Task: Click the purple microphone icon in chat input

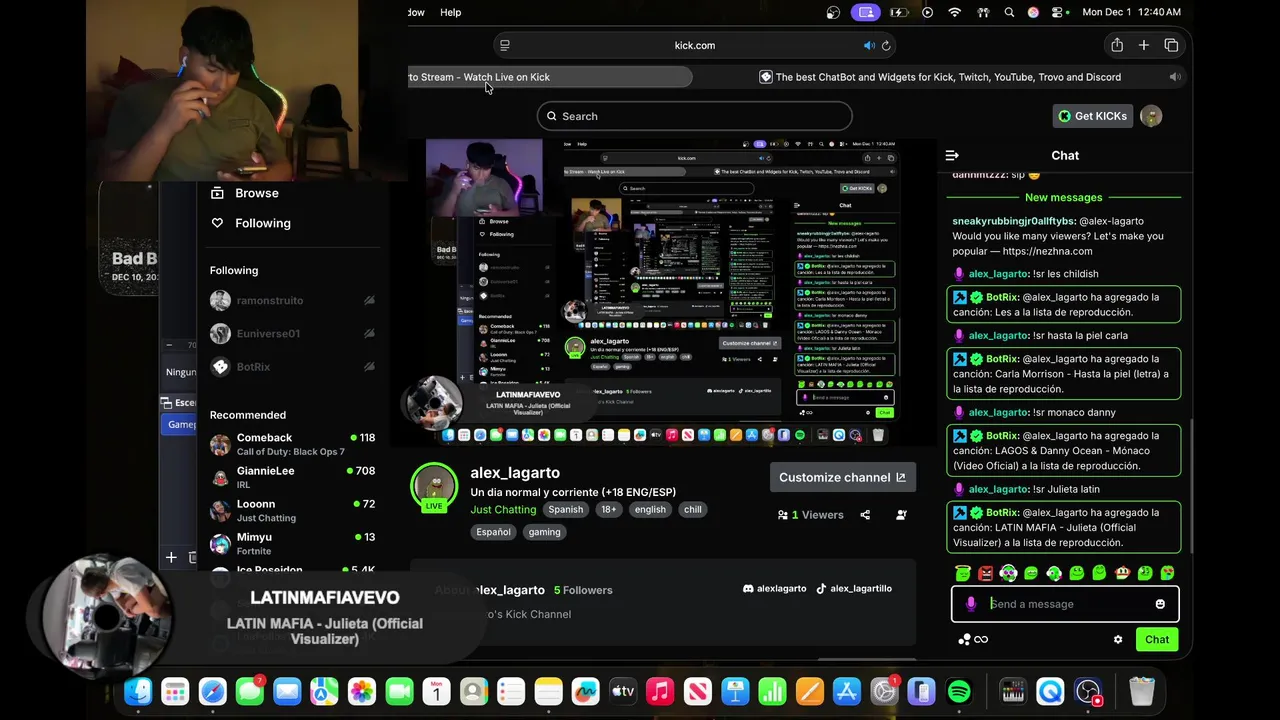Action: coord(970,604)
